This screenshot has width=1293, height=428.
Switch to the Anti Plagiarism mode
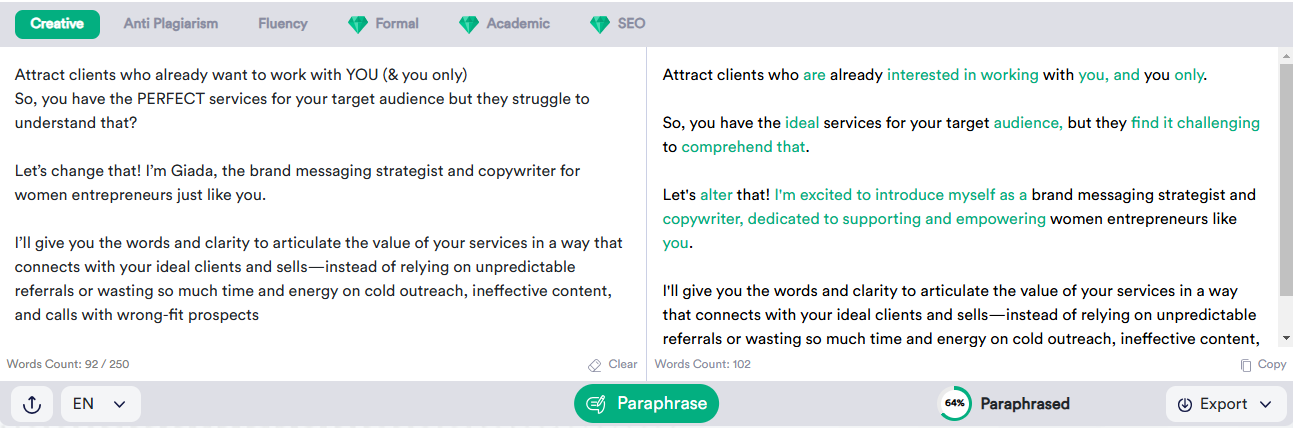coord(171,24)
